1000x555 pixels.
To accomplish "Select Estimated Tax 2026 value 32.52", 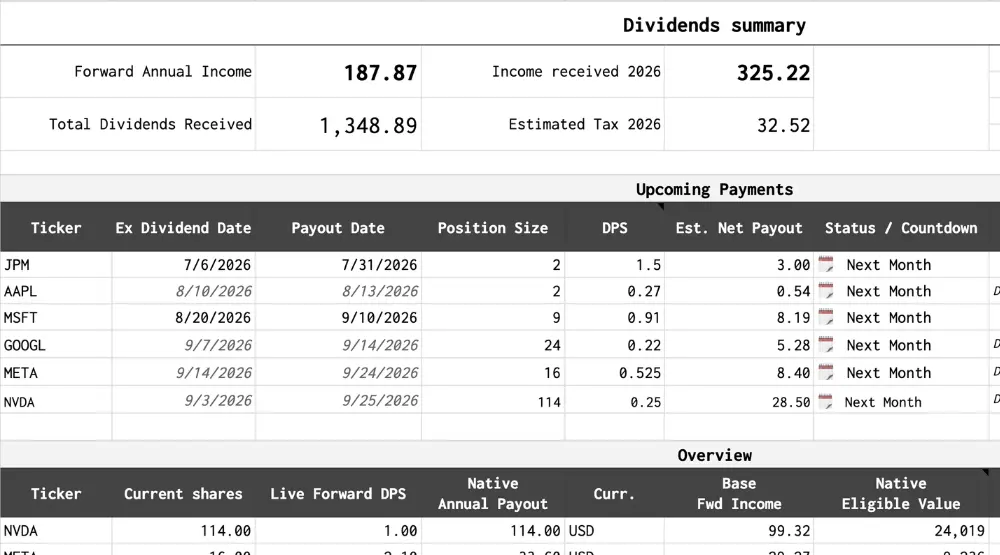I will pos(783,125).
